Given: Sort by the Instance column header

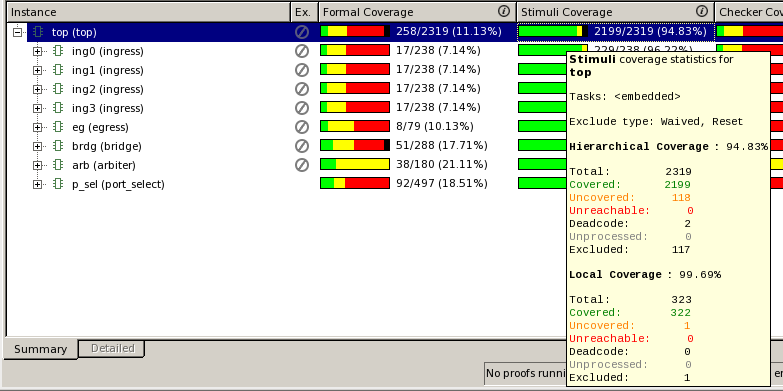Looking at the screenshot, I should pos(148,12).
